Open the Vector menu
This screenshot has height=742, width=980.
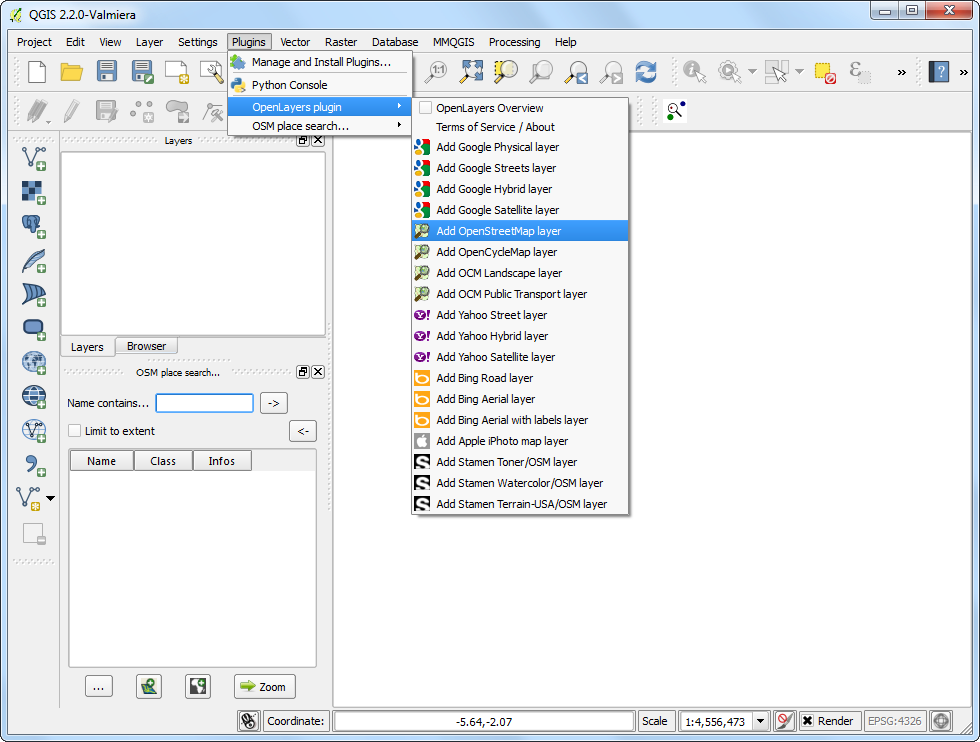coord(295,42)
